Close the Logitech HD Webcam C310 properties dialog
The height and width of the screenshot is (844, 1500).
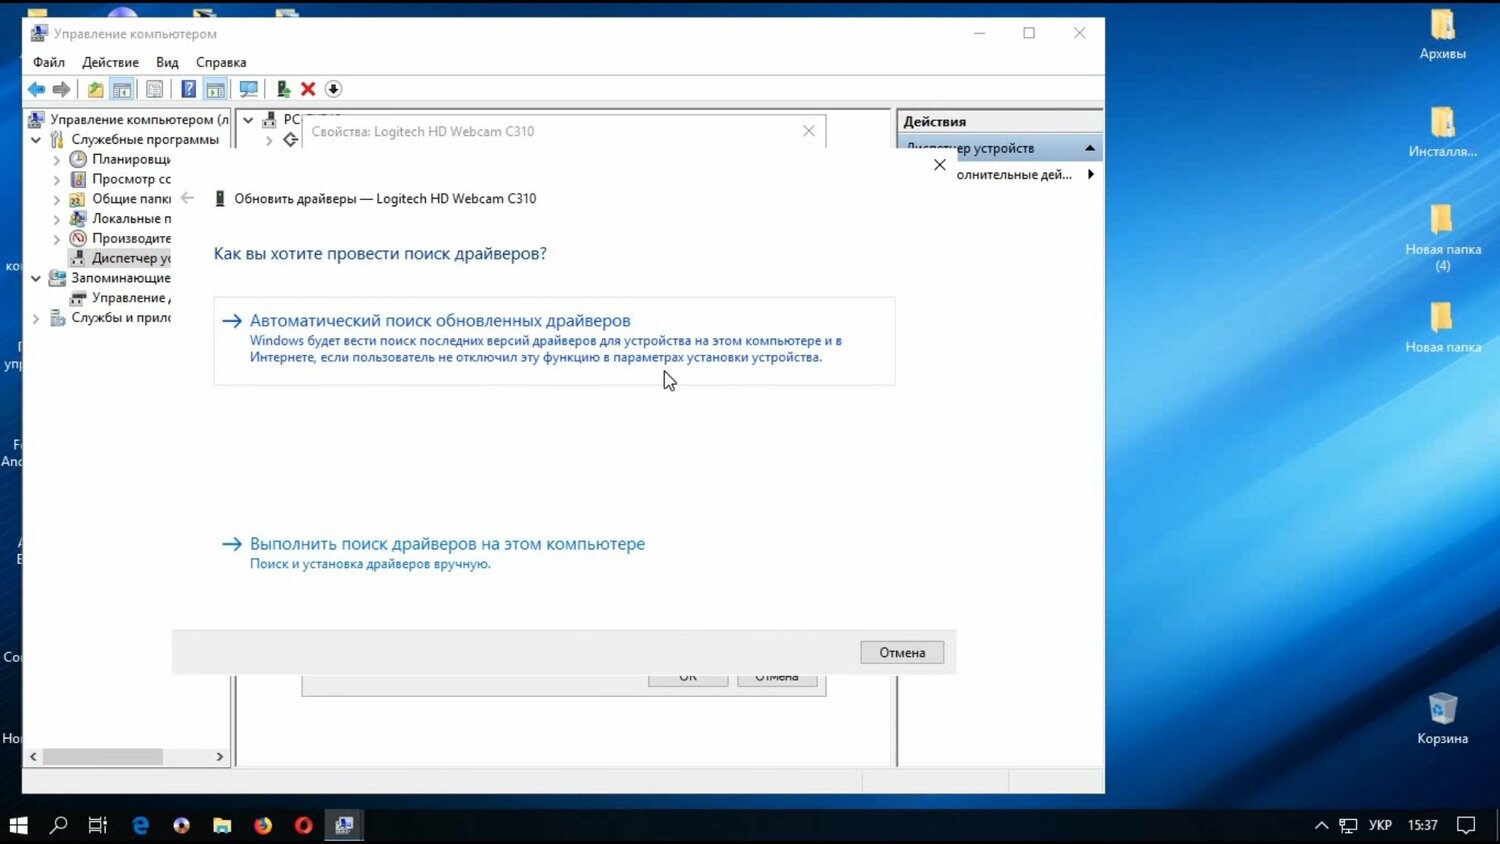coord(809,131)
